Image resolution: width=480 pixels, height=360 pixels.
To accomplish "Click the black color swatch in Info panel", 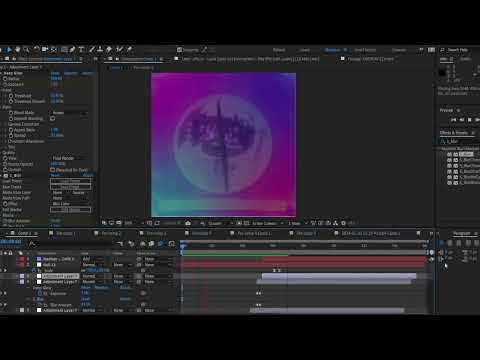I will pos(442,72).
